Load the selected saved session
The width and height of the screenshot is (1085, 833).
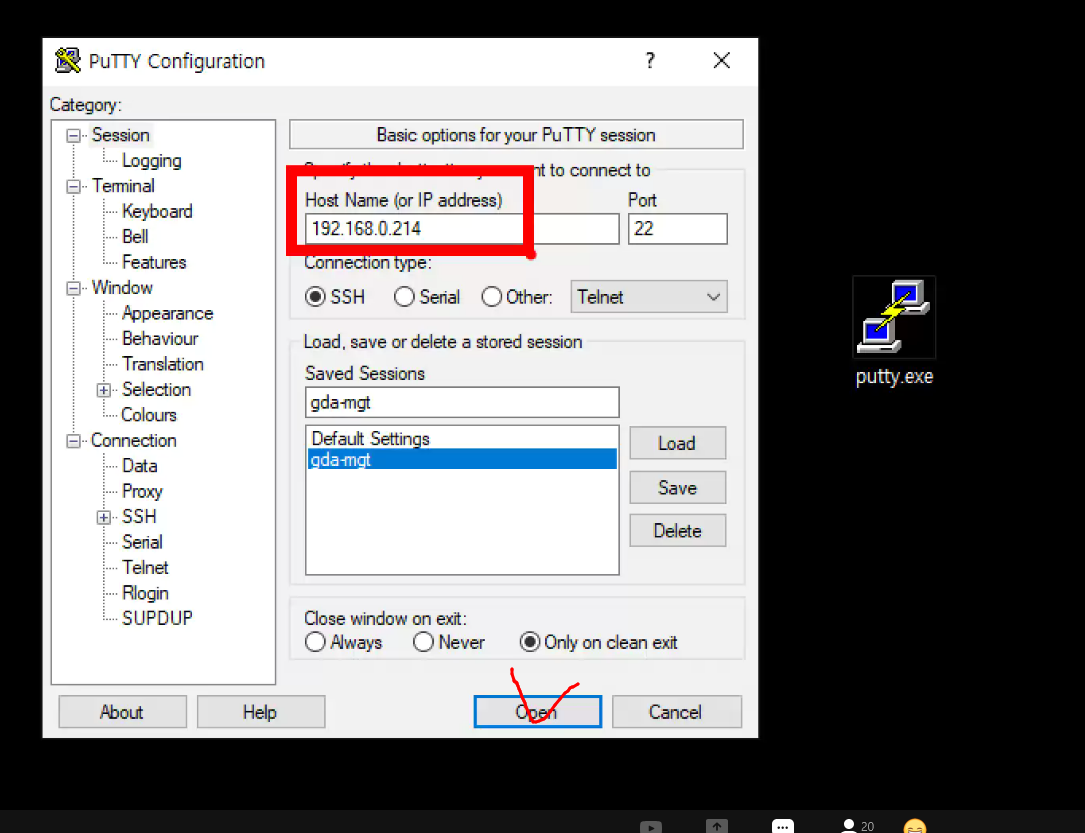coord(677,443)
